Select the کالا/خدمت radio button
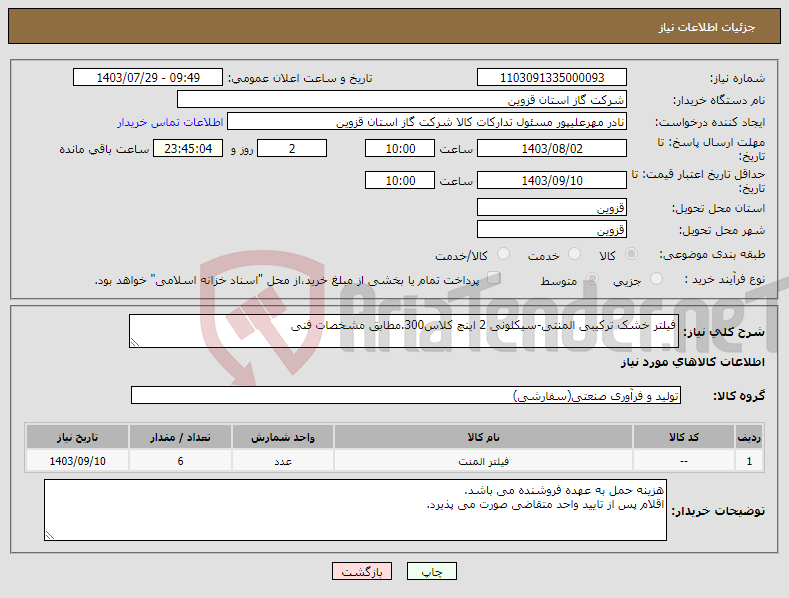This screenshot has width=789, height=598. click(503, 254)
